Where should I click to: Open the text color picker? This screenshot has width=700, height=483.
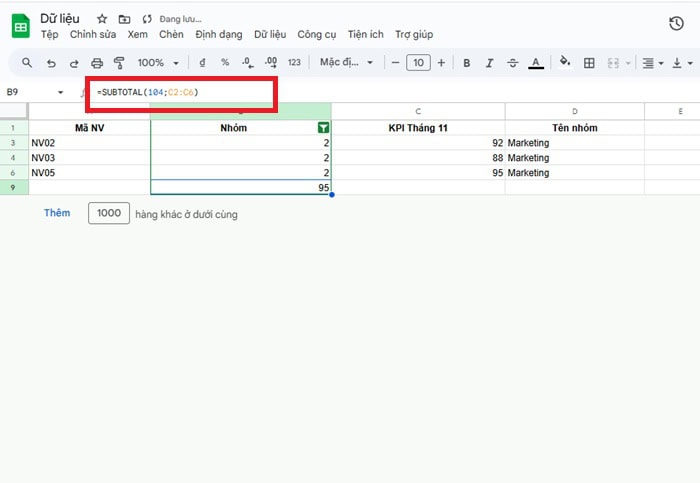(x=536, y=63)
